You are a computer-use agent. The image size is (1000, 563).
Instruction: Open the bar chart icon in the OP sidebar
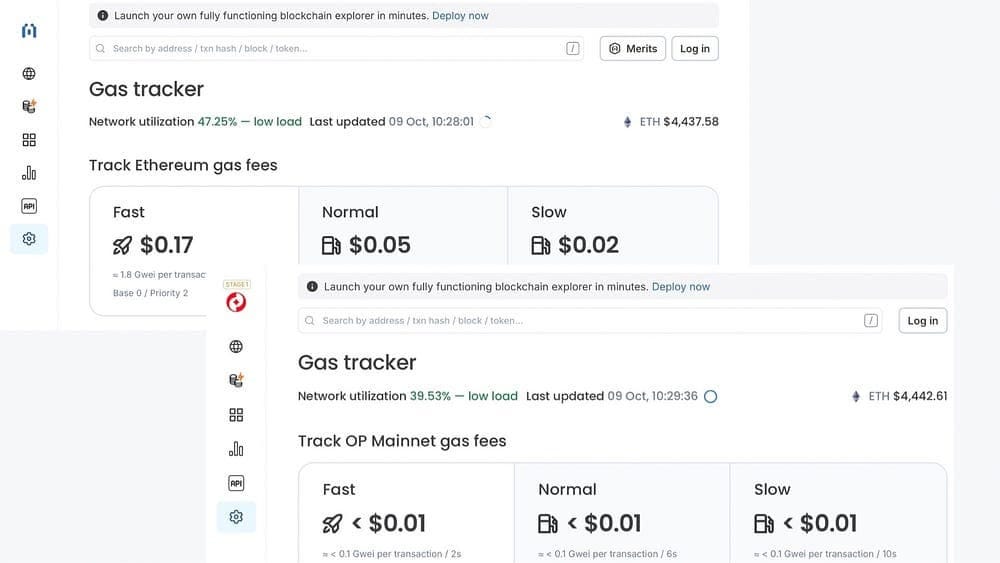236,449
